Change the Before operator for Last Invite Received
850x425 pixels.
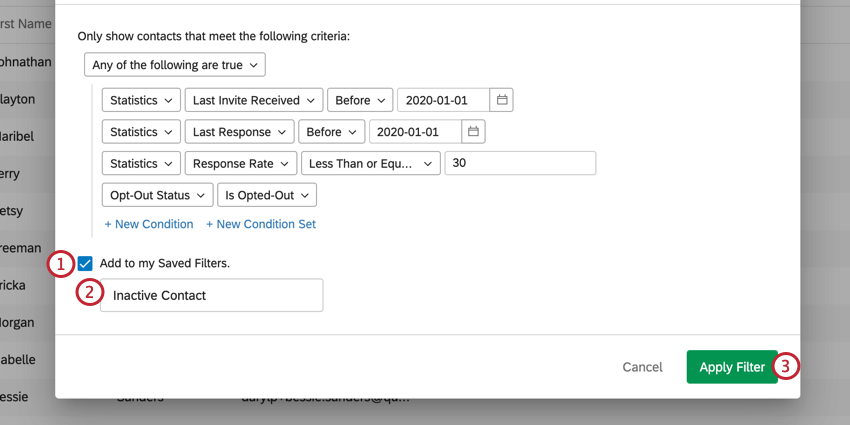[360, 100]
